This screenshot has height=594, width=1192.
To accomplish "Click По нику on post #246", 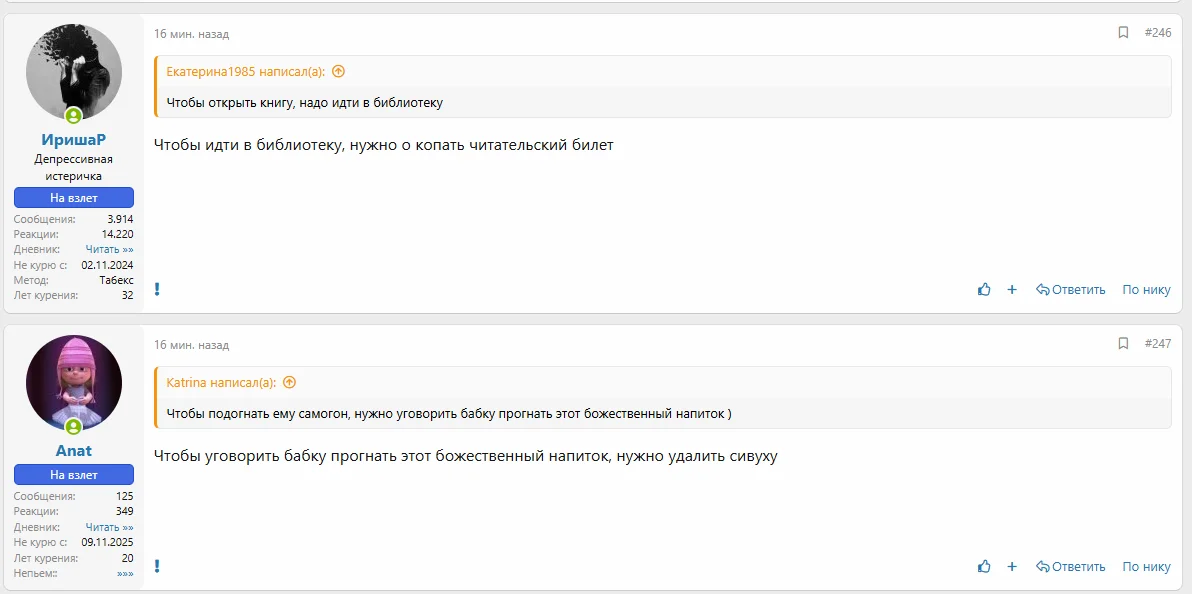I will [1146, 290].
